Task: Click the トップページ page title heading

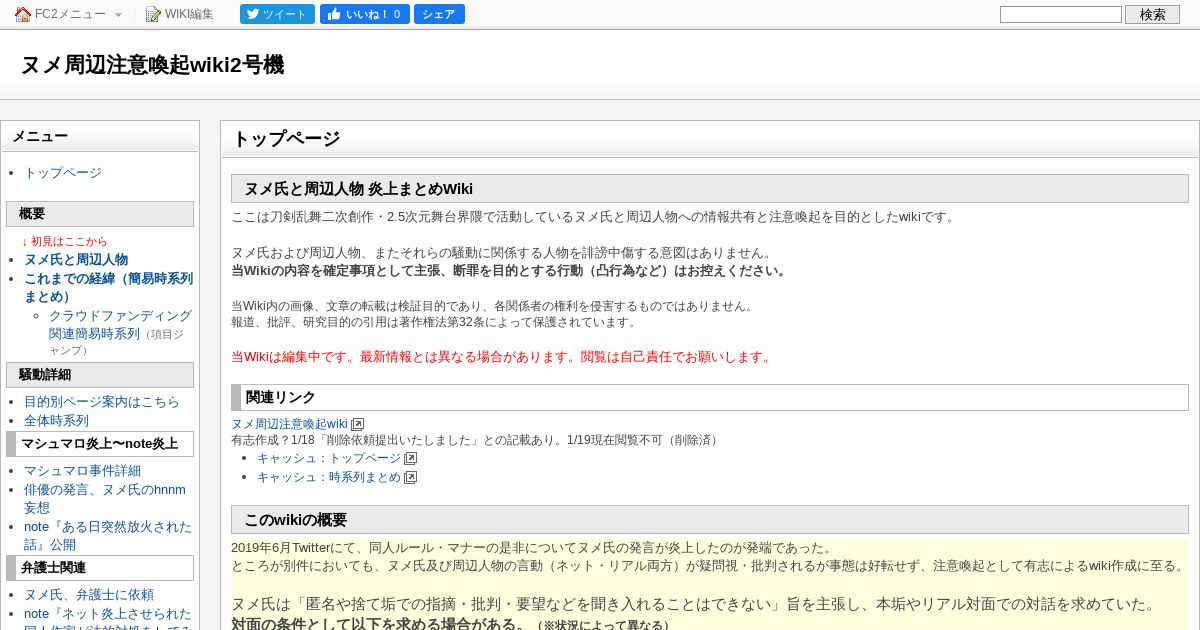Action: coord(709,139)
